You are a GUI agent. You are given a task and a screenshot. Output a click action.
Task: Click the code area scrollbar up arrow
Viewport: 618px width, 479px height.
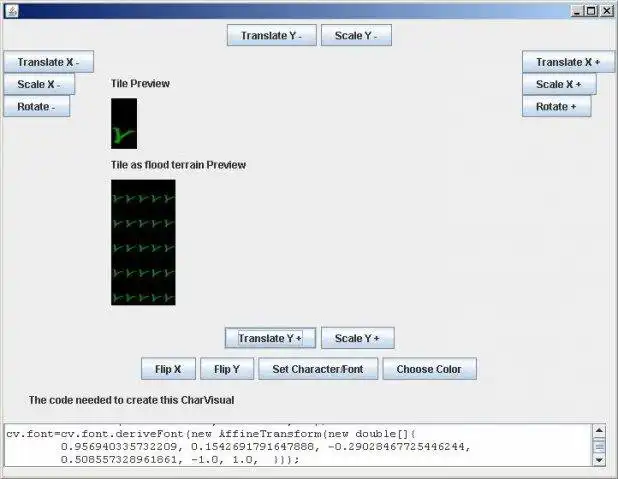point(599,430)
